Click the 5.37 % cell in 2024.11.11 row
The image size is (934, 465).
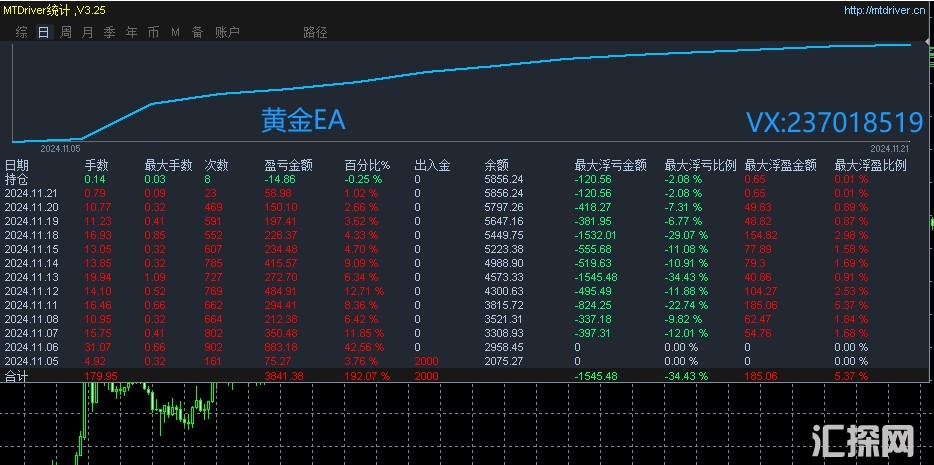[851, 305]
